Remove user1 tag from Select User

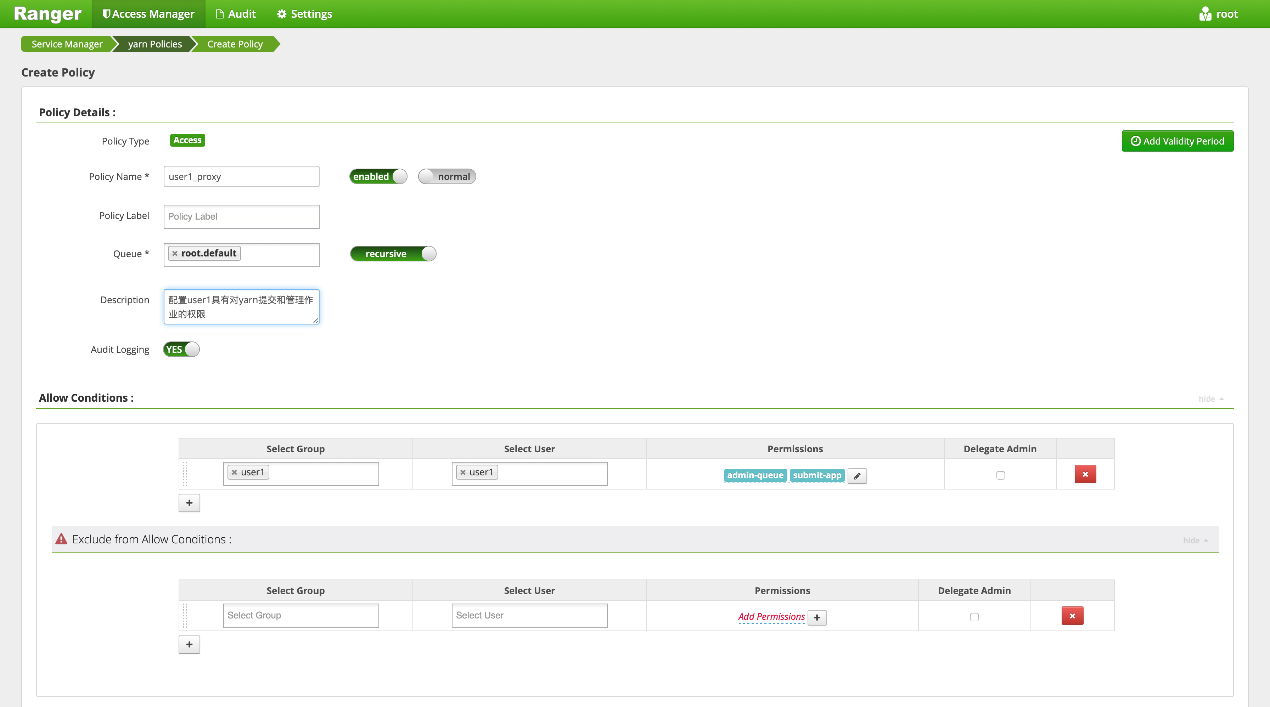pos(463,473)
